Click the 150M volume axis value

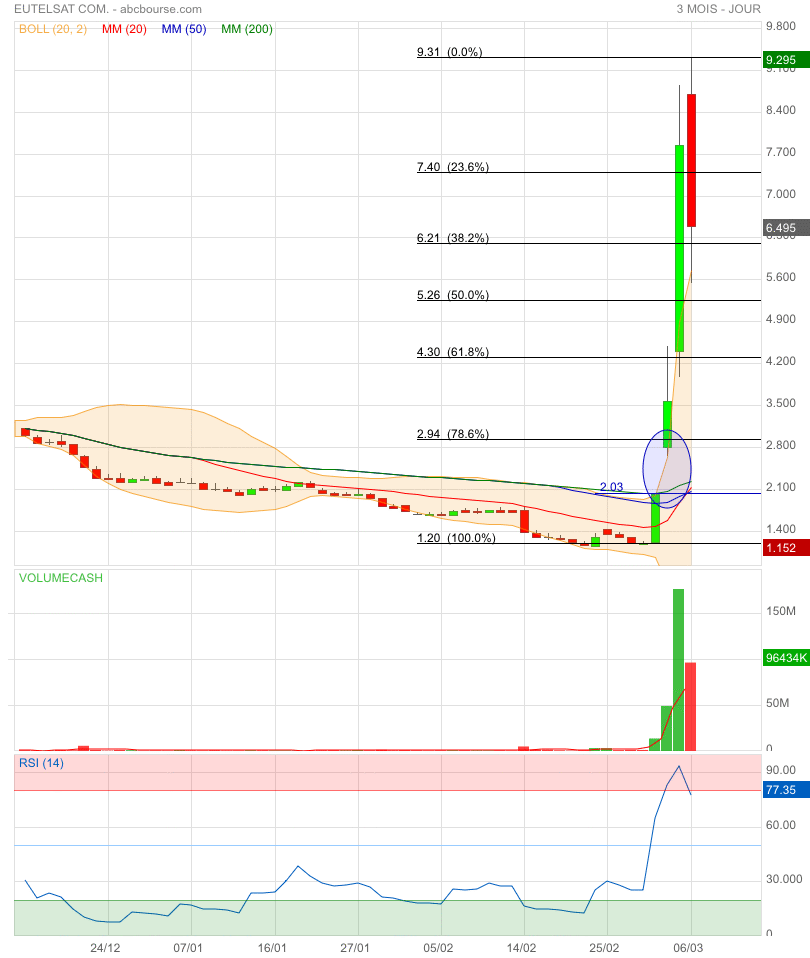[781, 612]
